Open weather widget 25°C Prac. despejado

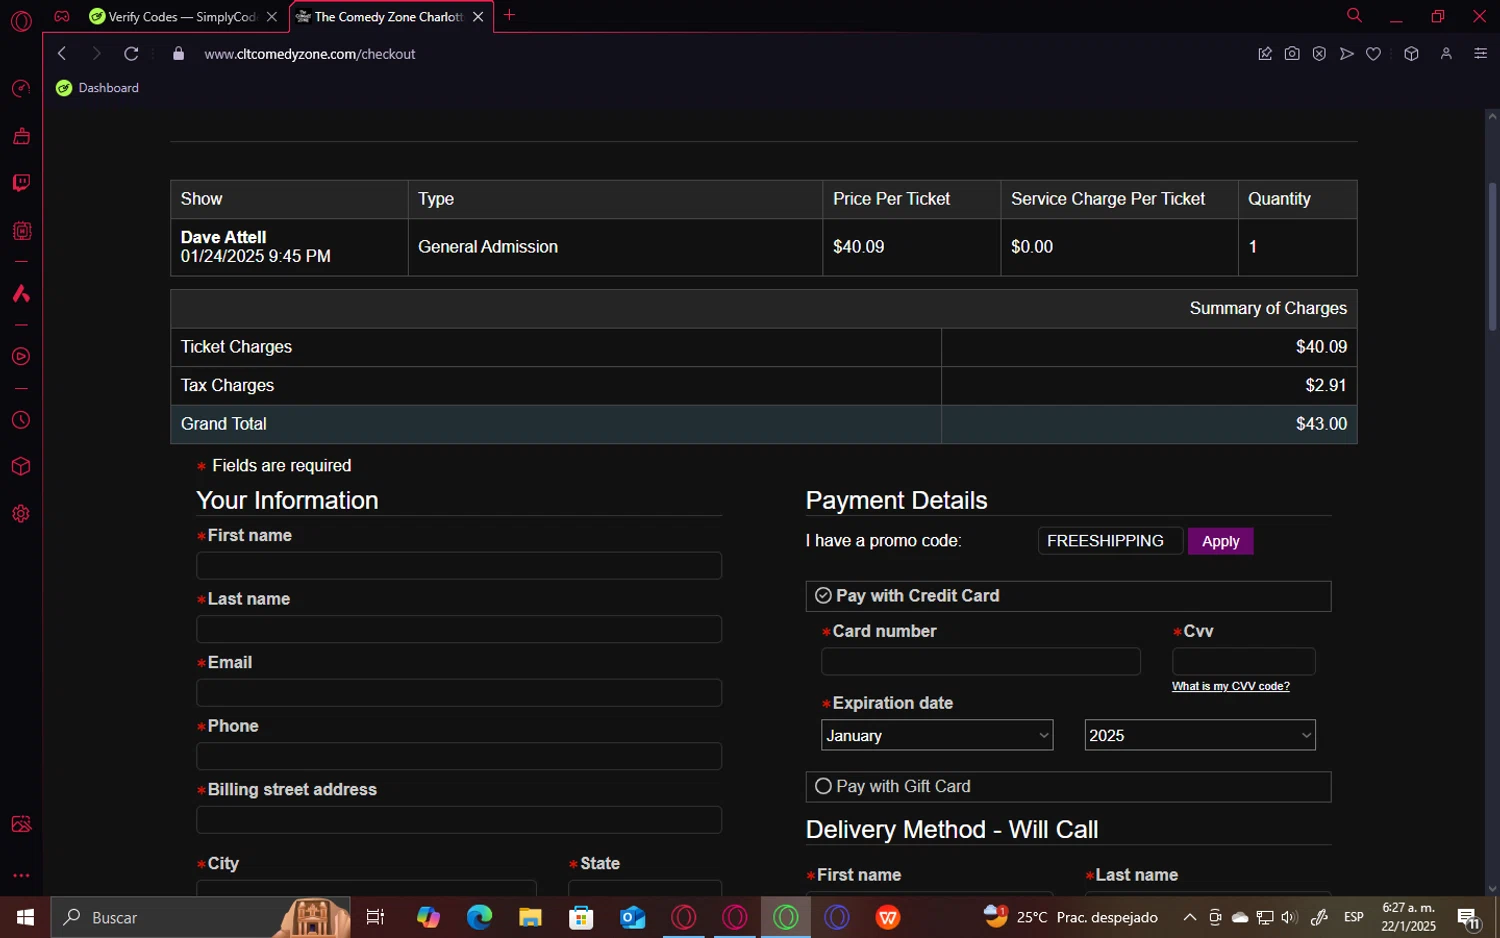1070,917
